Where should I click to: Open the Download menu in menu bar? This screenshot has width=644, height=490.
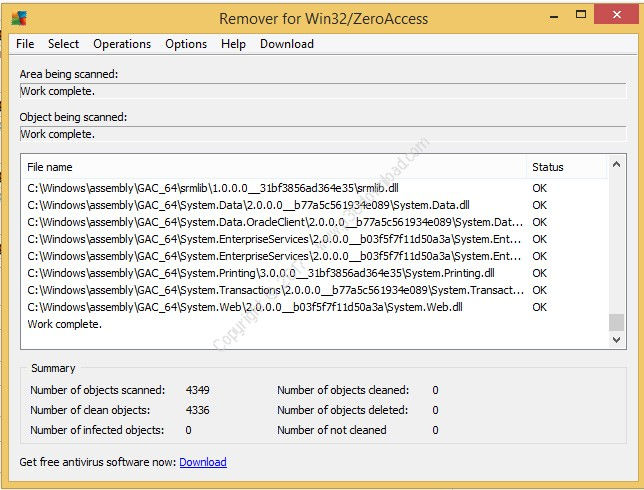click(x=287, y=44)
